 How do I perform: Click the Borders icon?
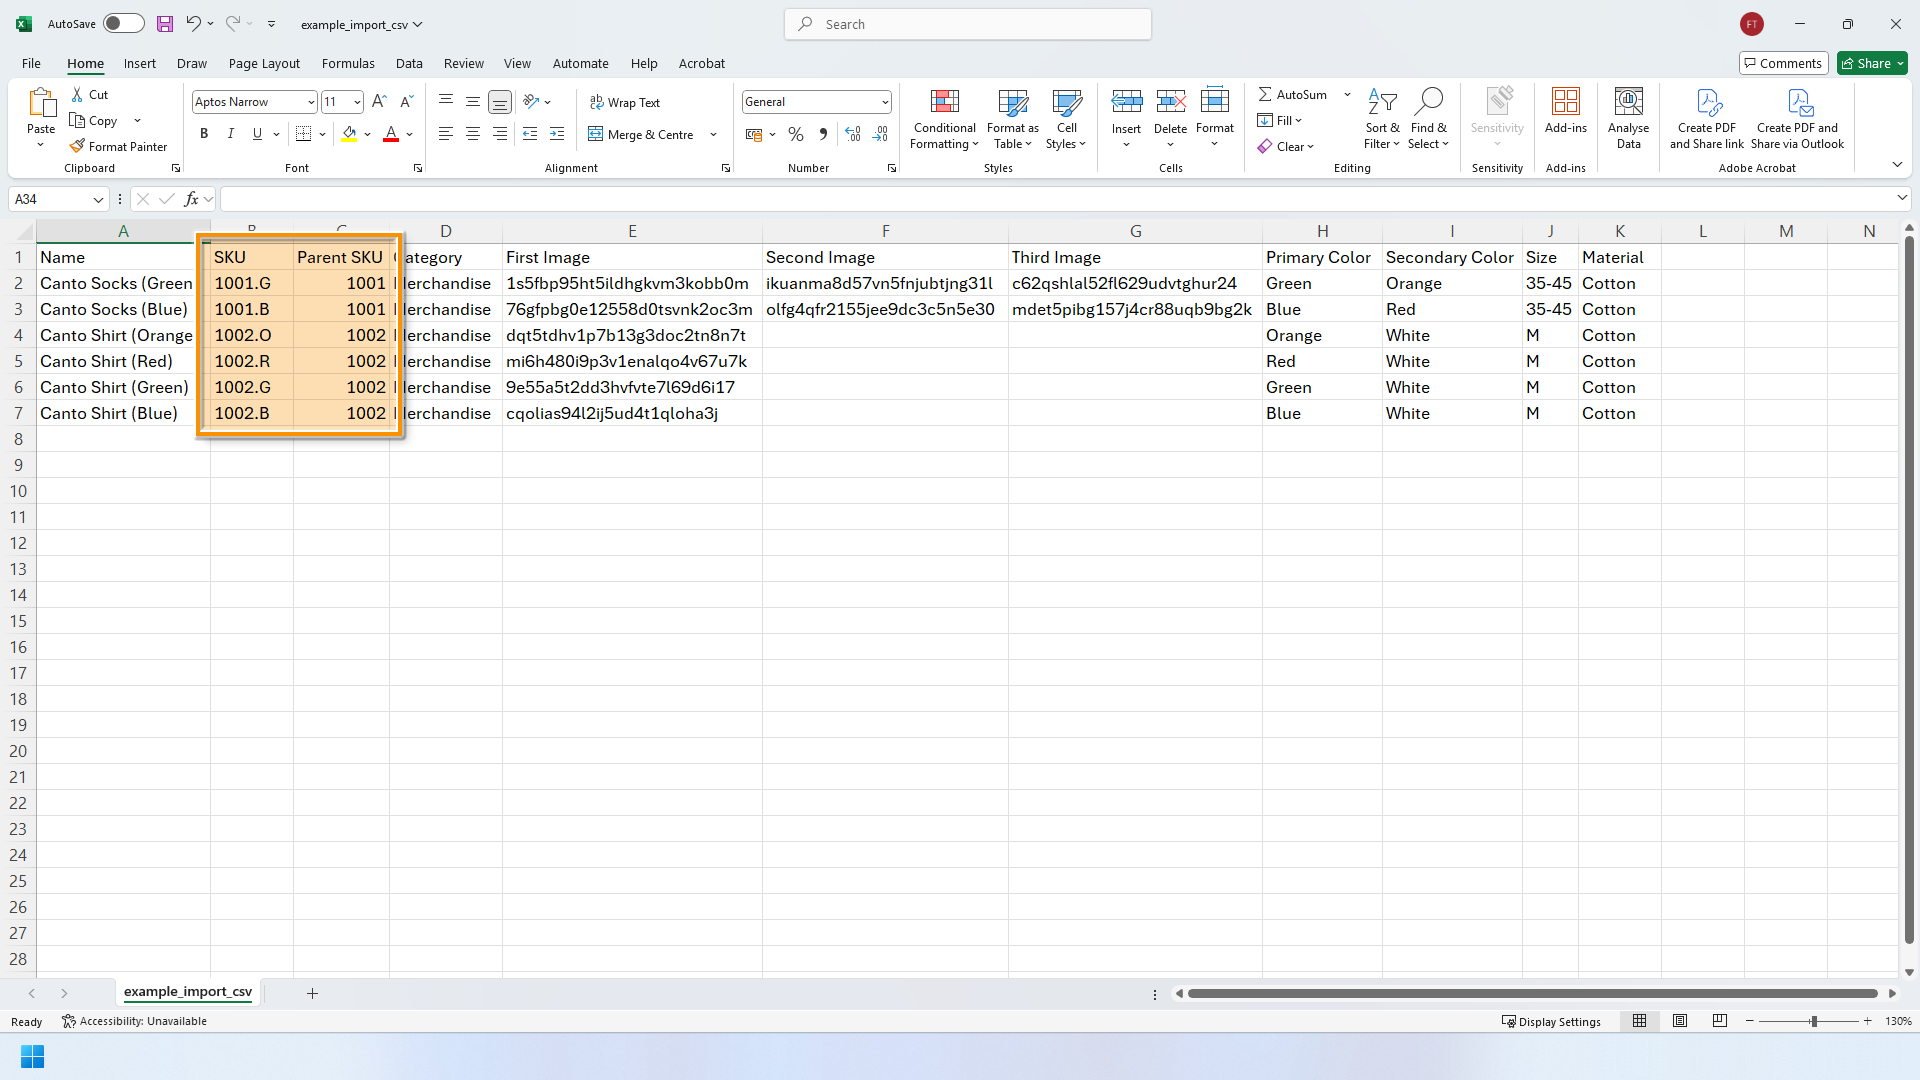tap(304, 134)
